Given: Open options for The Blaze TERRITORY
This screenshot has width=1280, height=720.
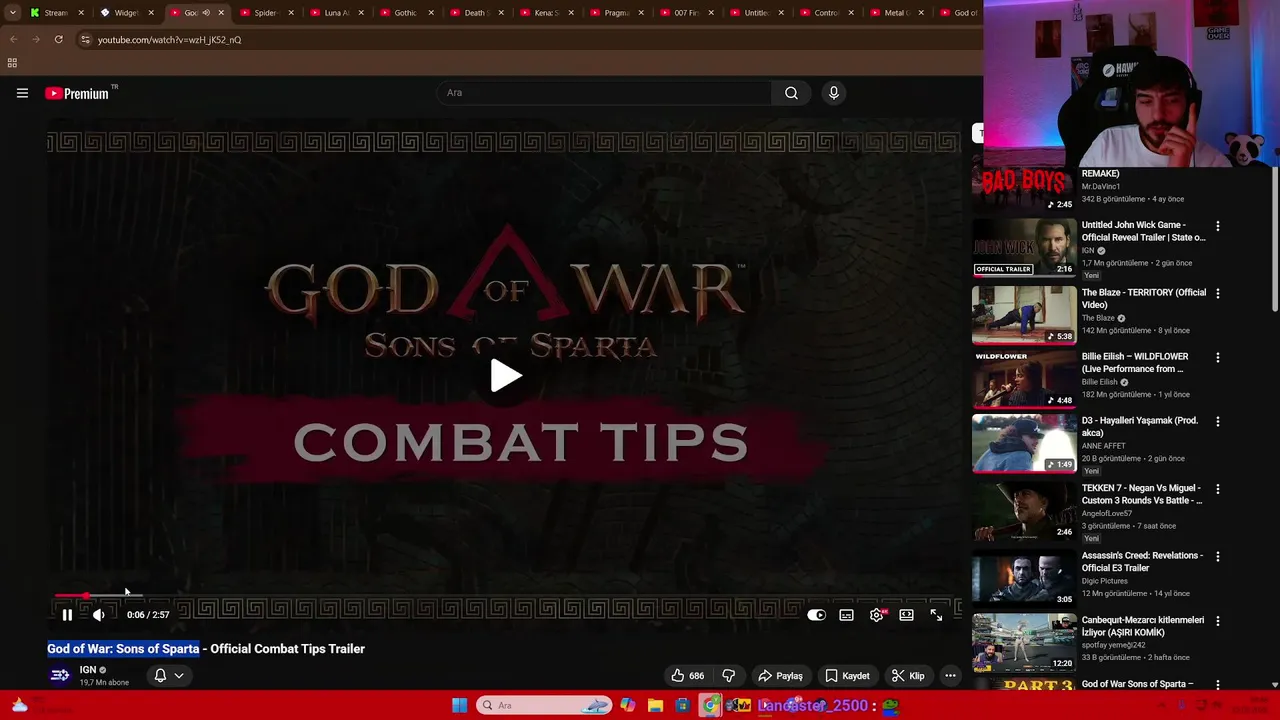Looking at the screenshot, I should 1217,293.
